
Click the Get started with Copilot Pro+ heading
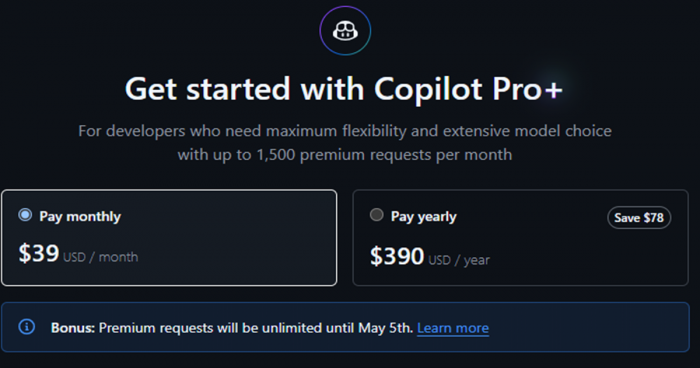click(x=344, y=89)
